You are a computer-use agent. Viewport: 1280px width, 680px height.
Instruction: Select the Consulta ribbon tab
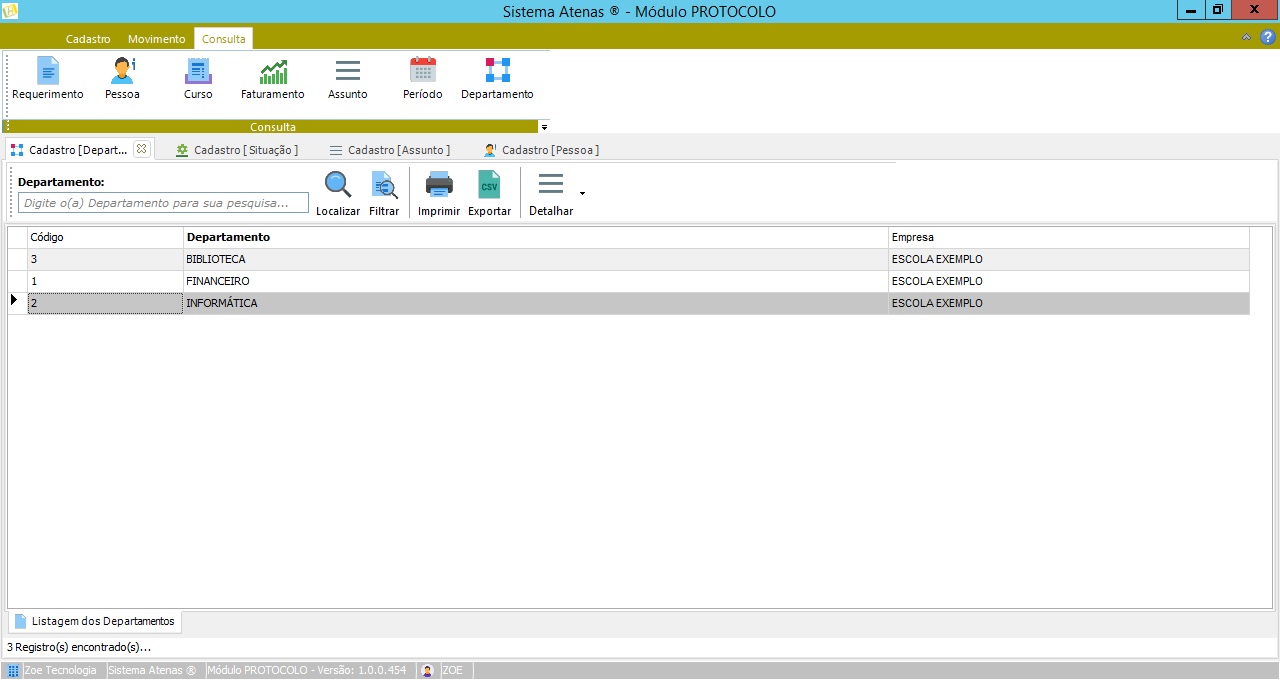pyautogui.click(x=224, y=39)
